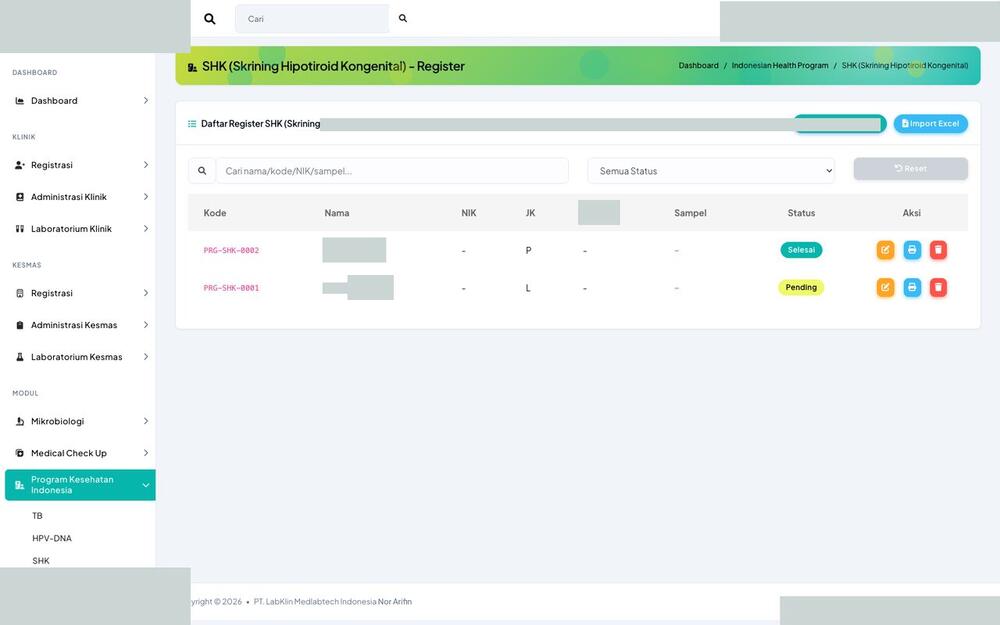
Task: Expand Mikrobiologi chevron
Action: (x=145, y=421)
